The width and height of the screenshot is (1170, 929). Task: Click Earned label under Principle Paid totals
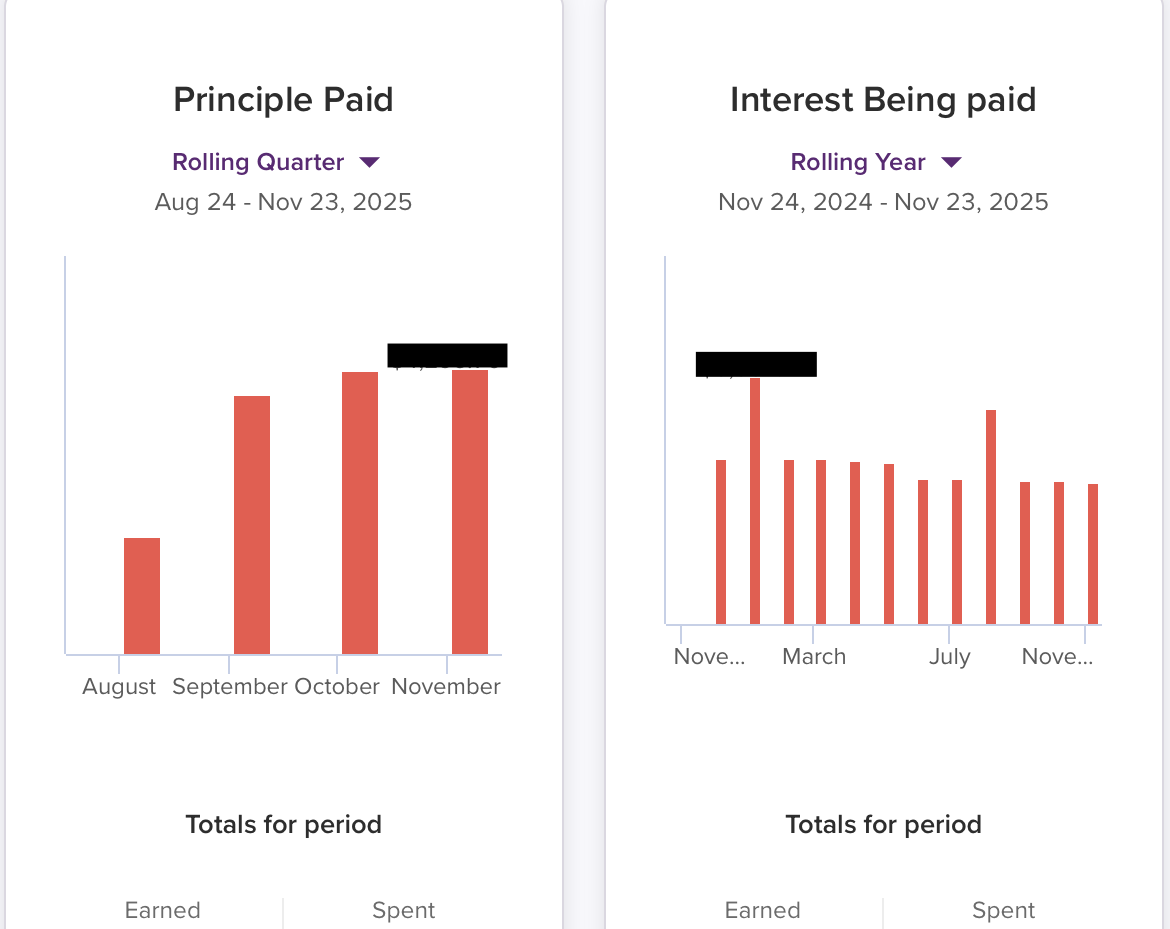click(x=163, y=910)
